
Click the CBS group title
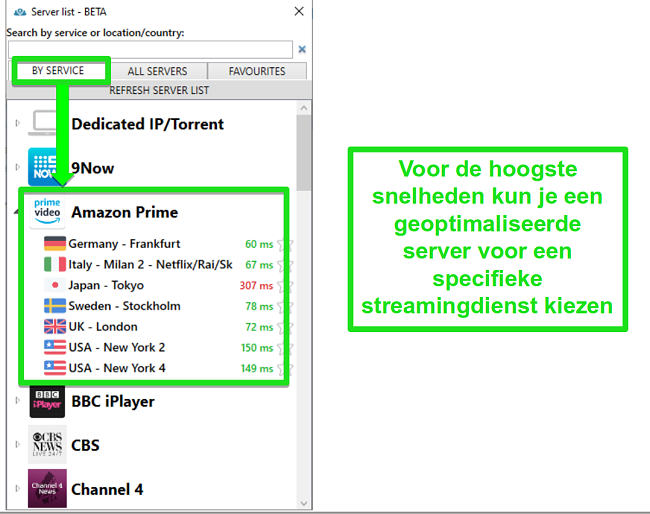pyautogui.click(x=85, y=445)
